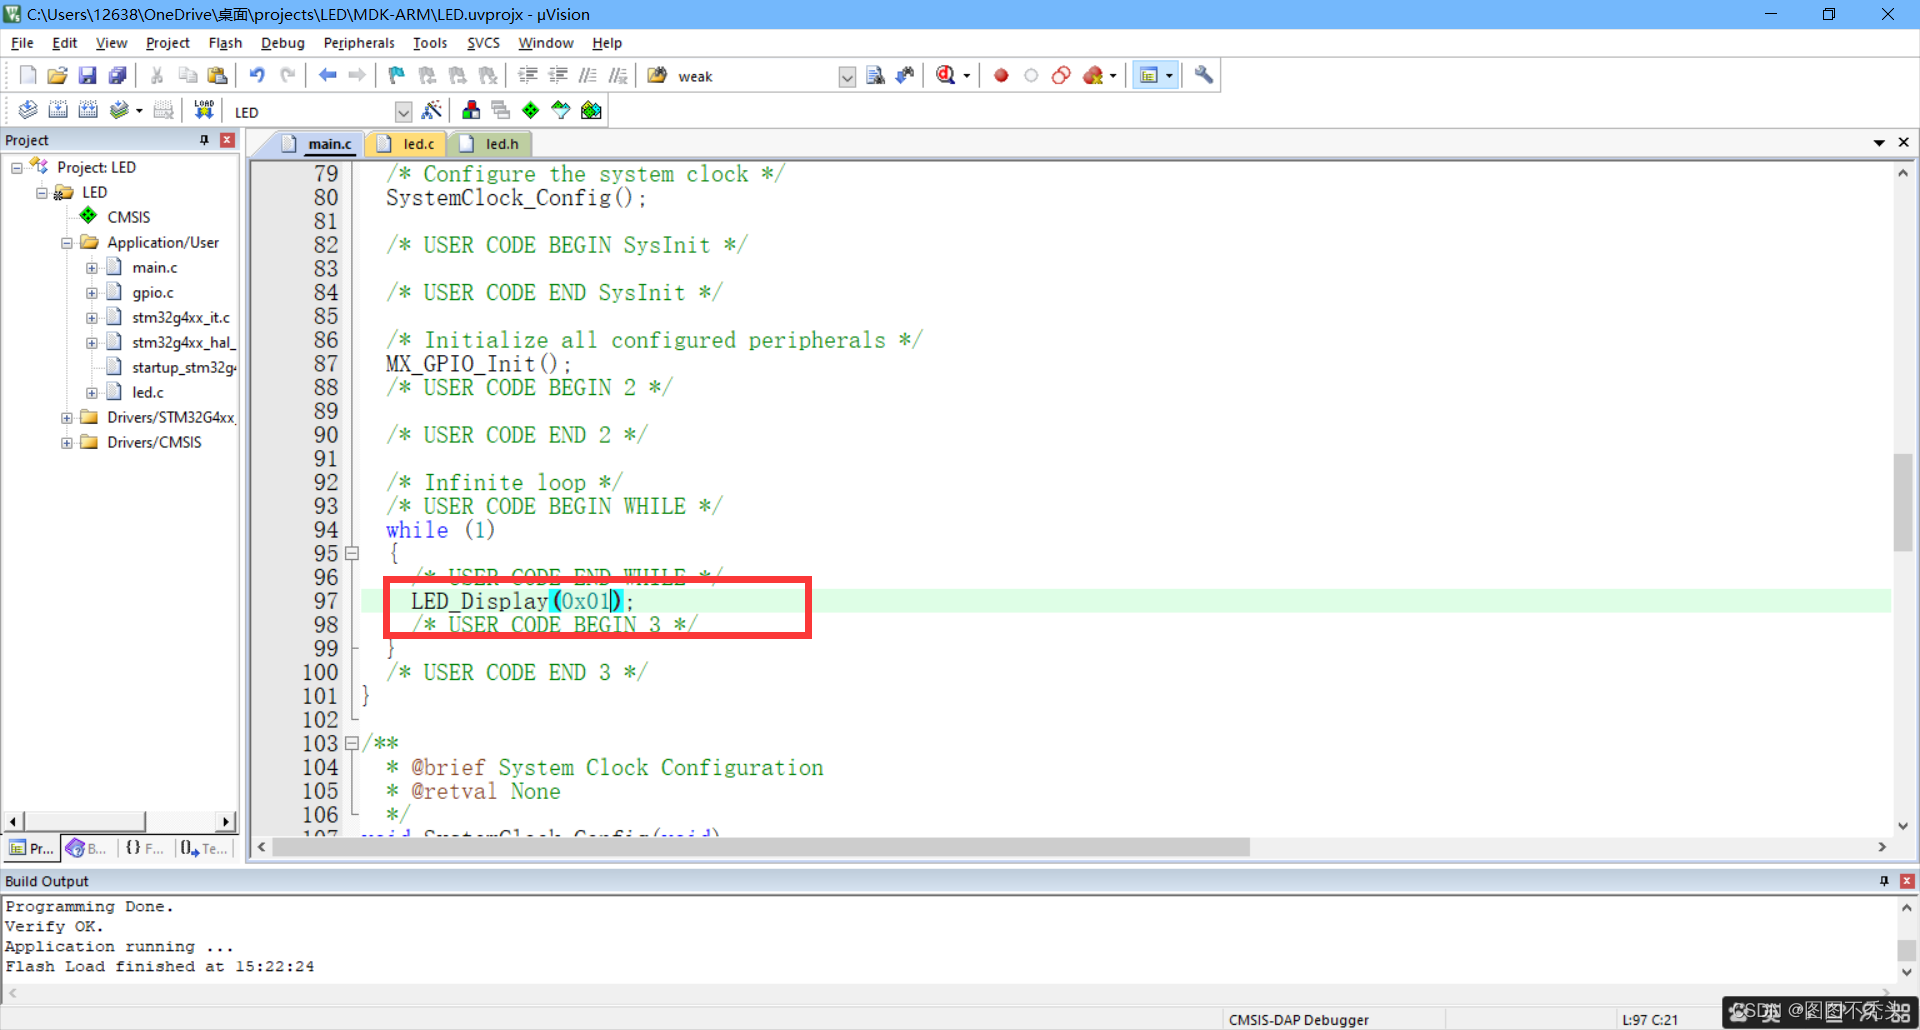Disable all breakpoints with the hollow circle icon
This screenshot has width=1920, height=1030.
click(1031, 75)
